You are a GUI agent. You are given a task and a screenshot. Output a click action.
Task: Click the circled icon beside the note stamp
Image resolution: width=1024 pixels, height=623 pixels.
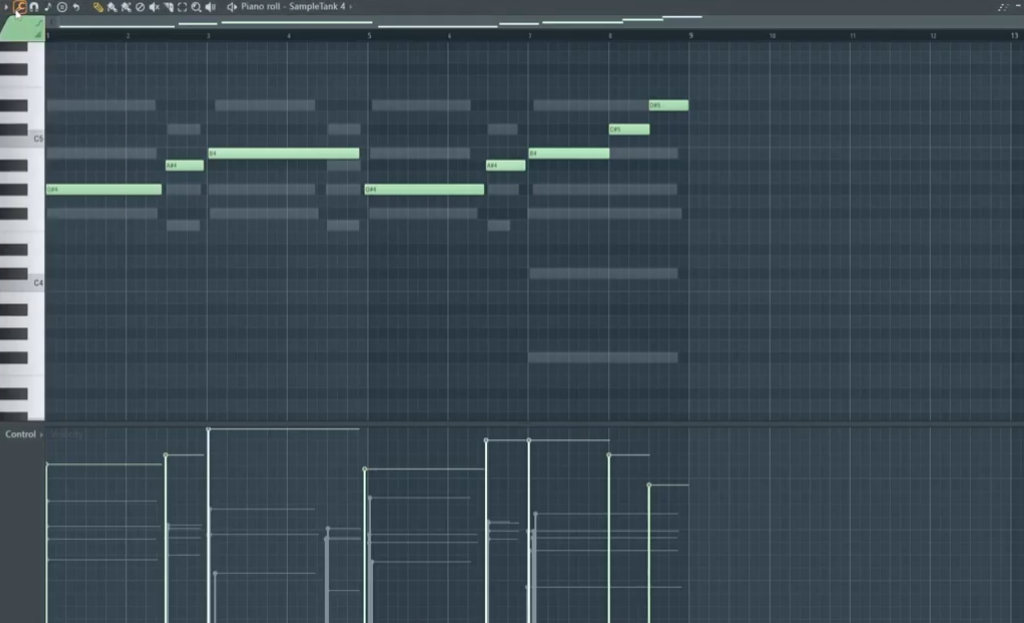(62, 7)
